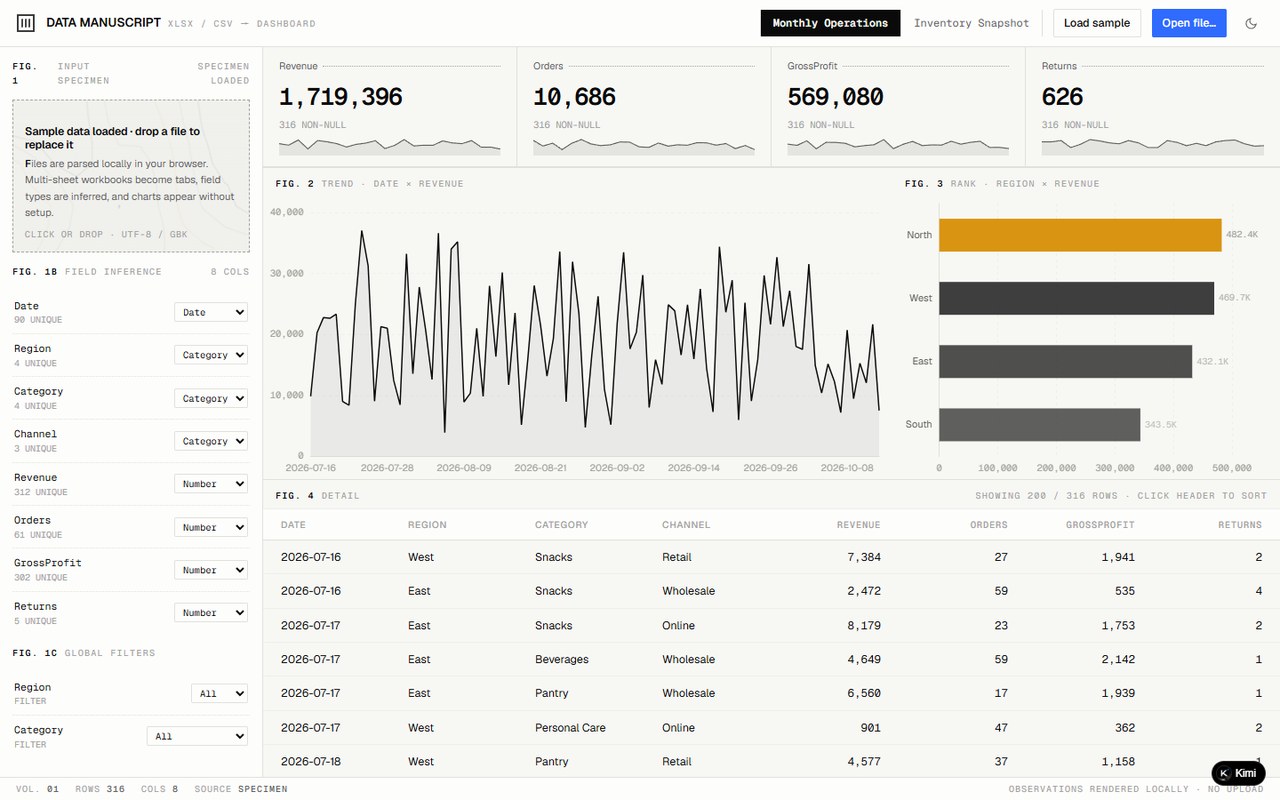The height and width of the screenshot is (800, 1280).
Task: Open the Category global filter dropdown
Action: tap(197, 736)
